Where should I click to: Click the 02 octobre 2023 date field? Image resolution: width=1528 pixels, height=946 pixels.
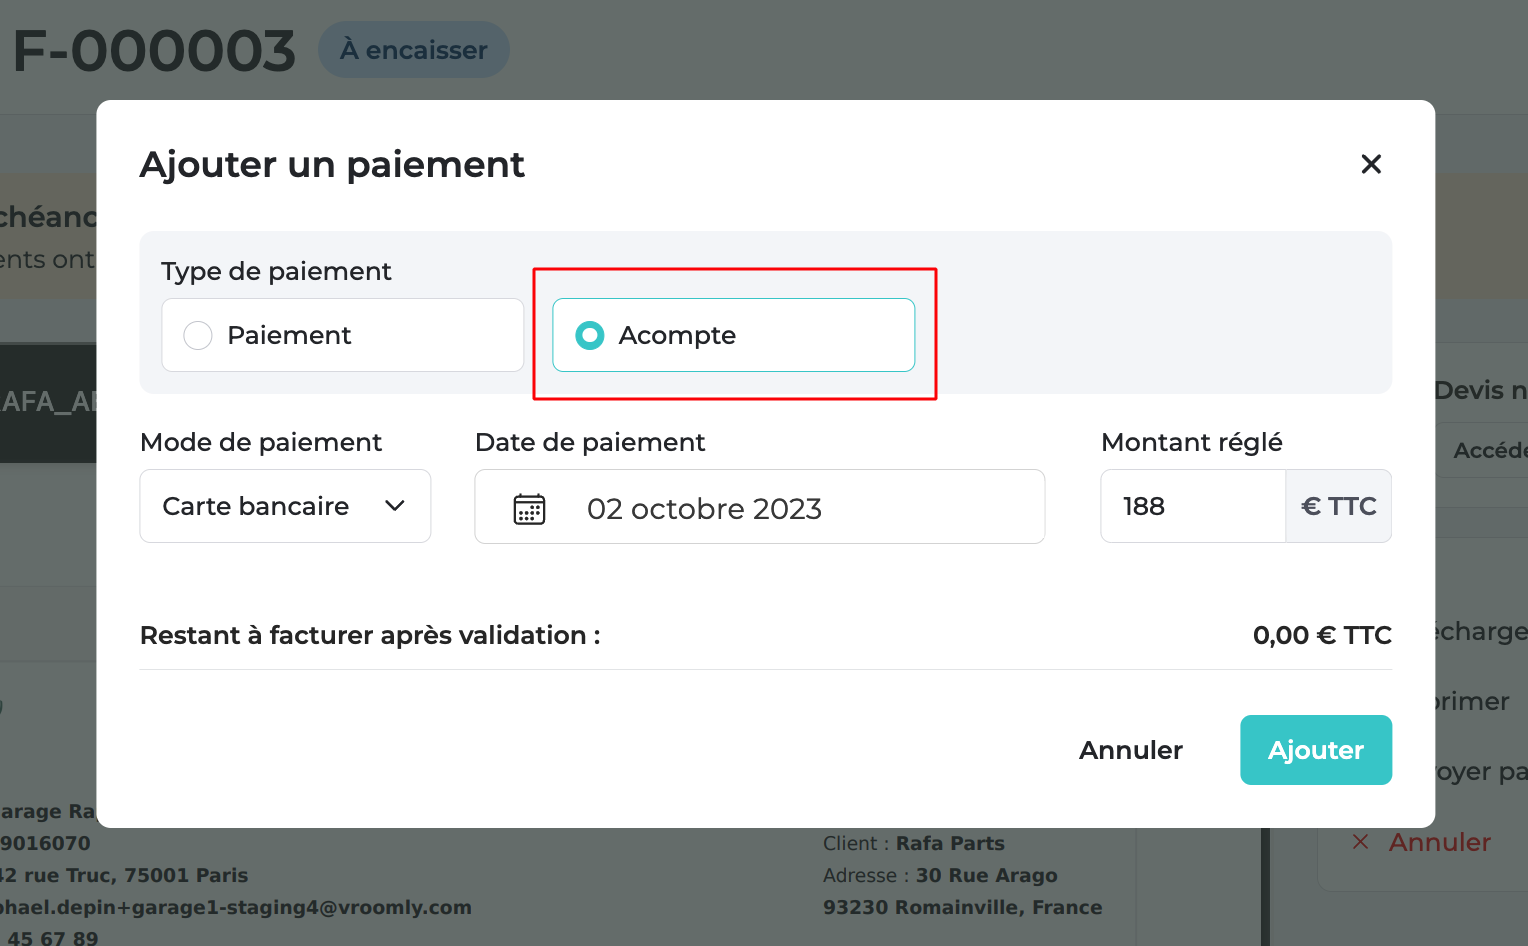pyautogui.click(x=760, y=507)
